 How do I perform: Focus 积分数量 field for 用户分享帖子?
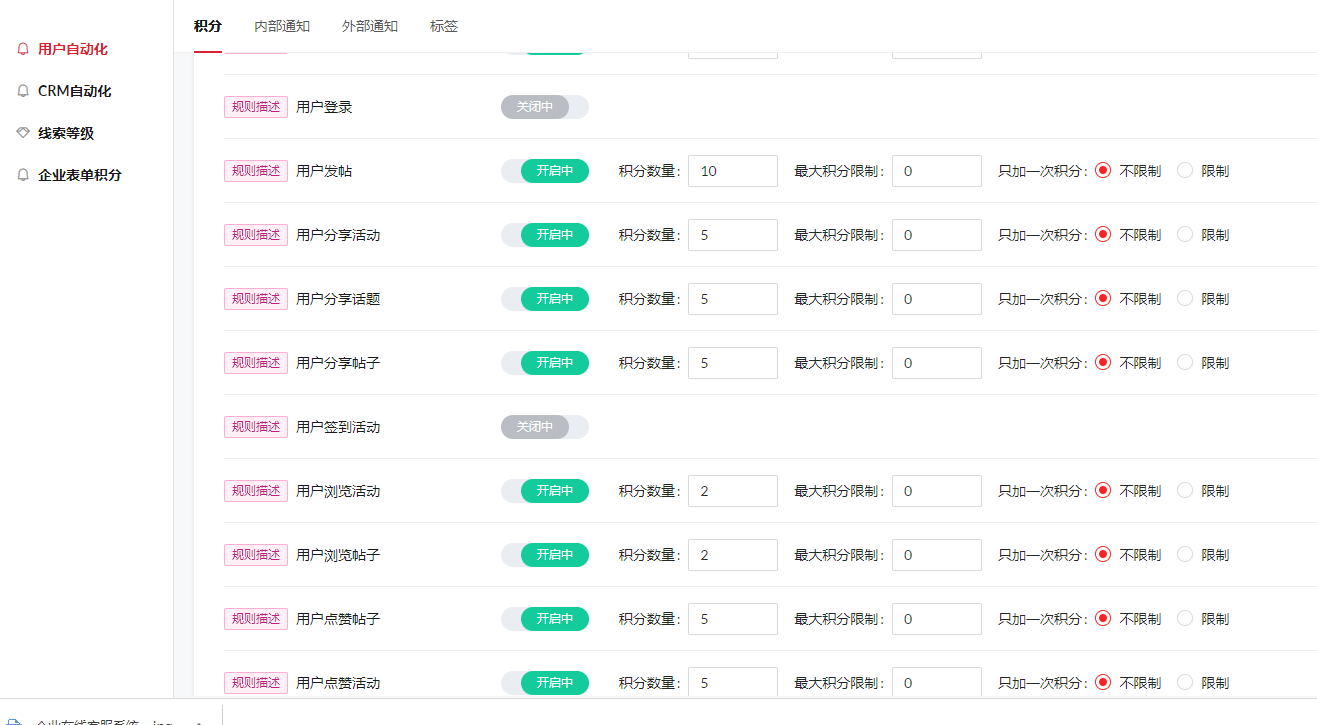coord(733,363)
